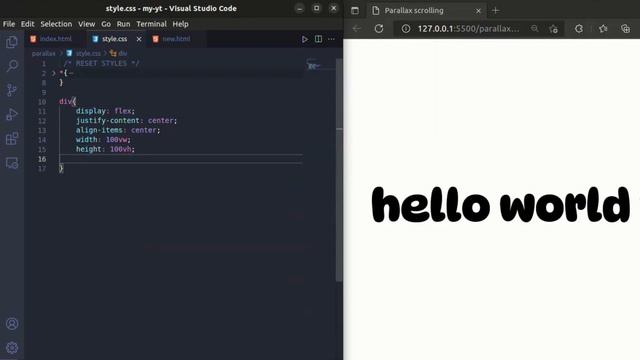Click the 'display: flex;' code line
This screenshot has height=360, width=640.
click(105, 111)
